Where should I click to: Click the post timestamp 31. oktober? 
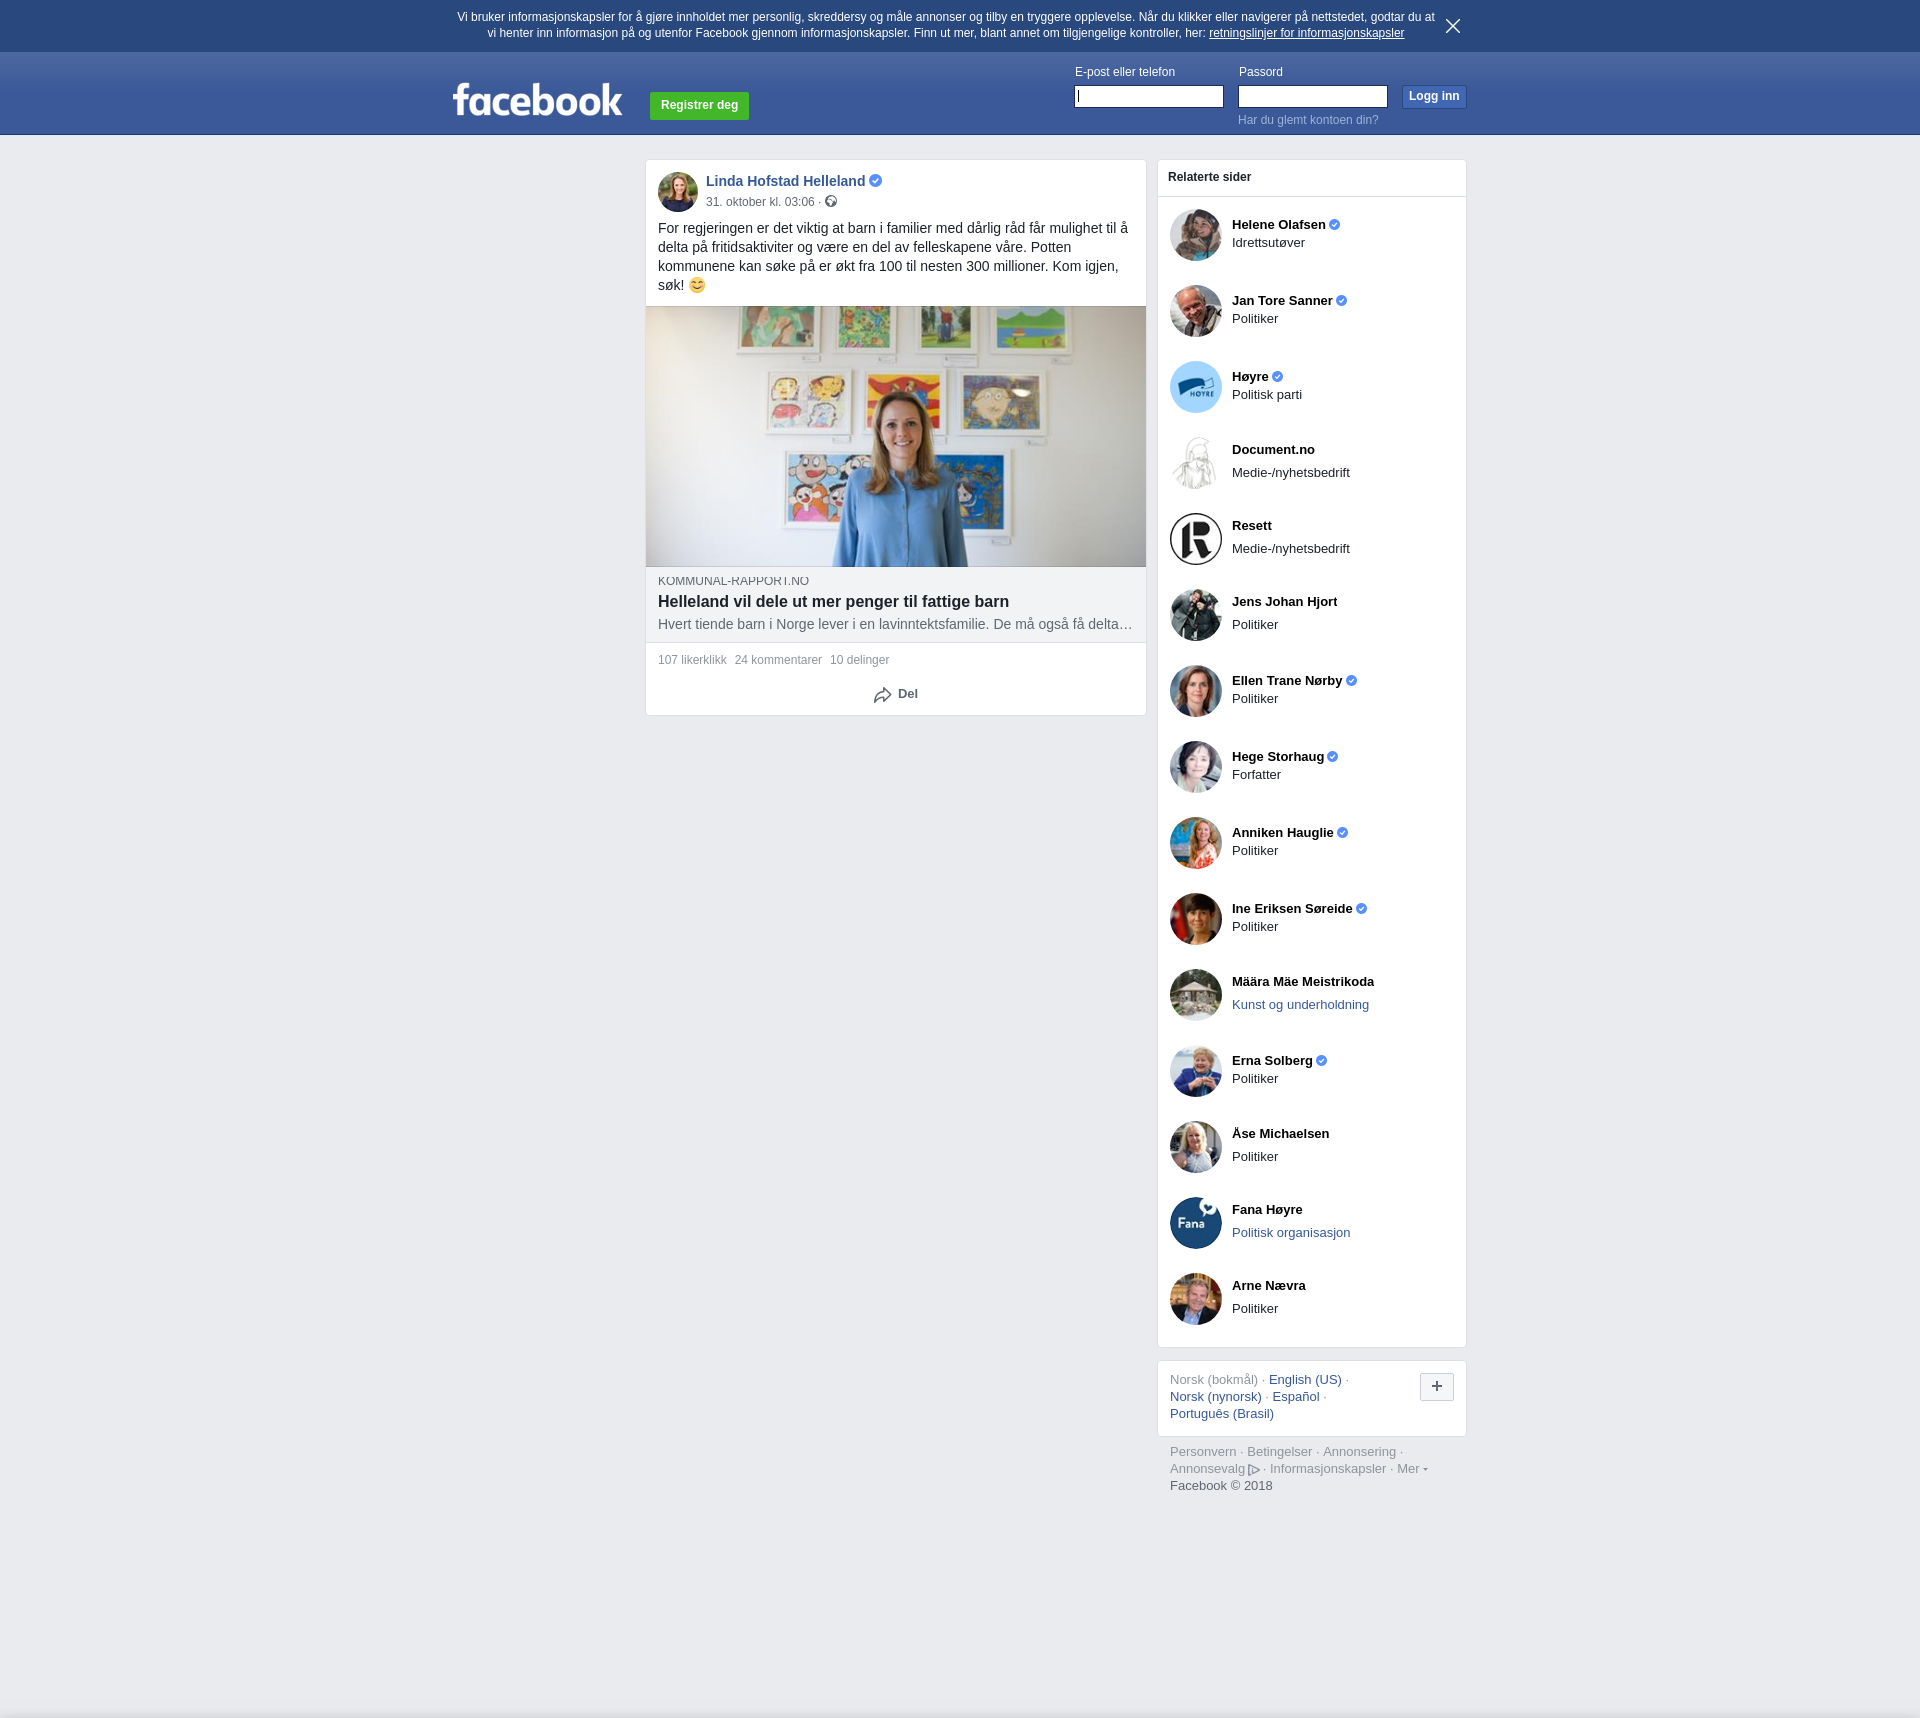coord(760,202)
